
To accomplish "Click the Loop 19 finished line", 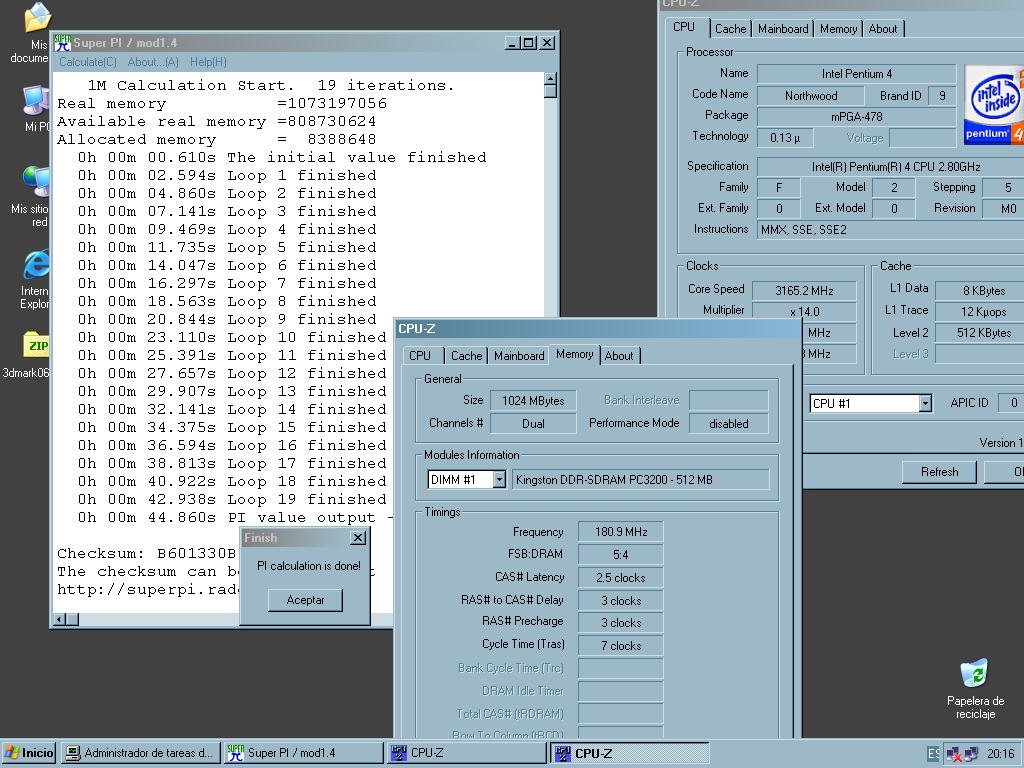I will [232, 500].
